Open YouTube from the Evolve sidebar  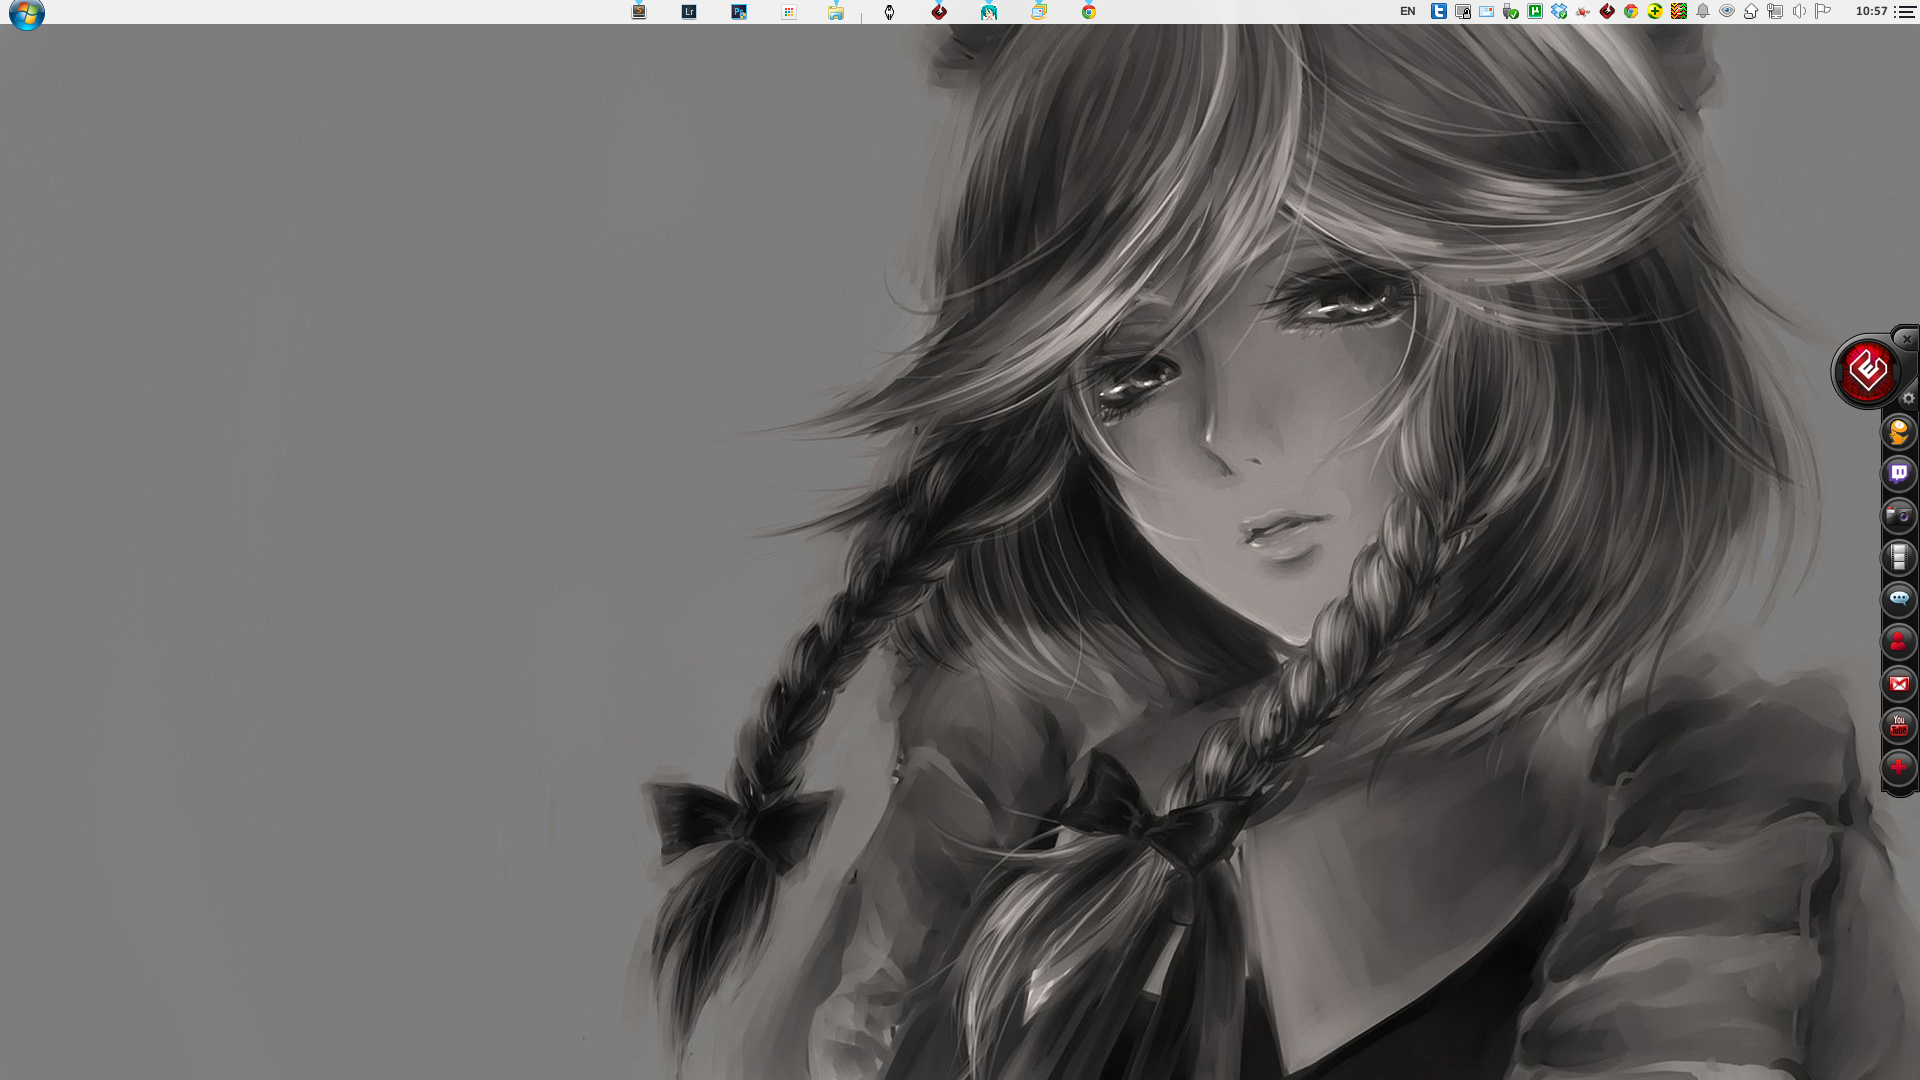click(1898, 726)
